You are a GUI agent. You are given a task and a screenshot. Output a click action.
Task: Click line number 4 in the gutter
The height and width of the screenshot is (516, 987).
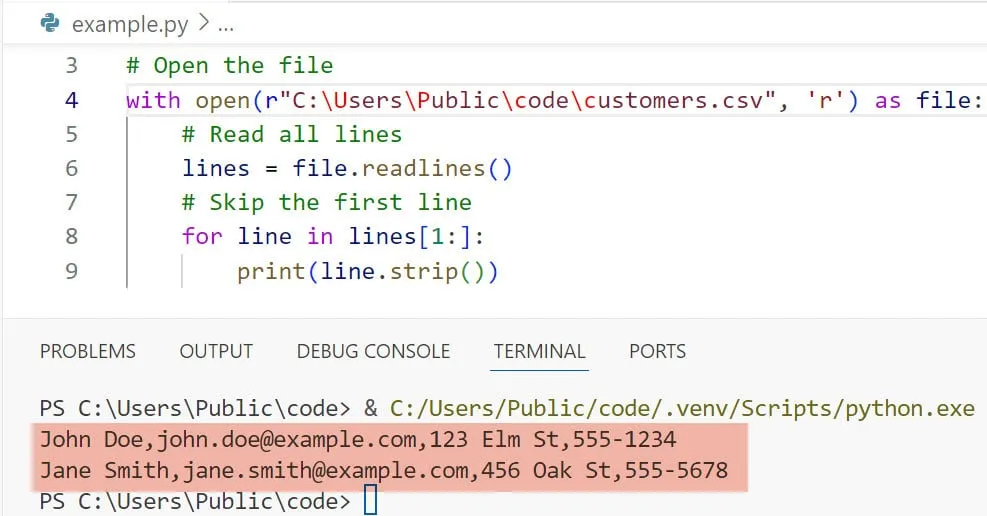(x=71, y=100)
